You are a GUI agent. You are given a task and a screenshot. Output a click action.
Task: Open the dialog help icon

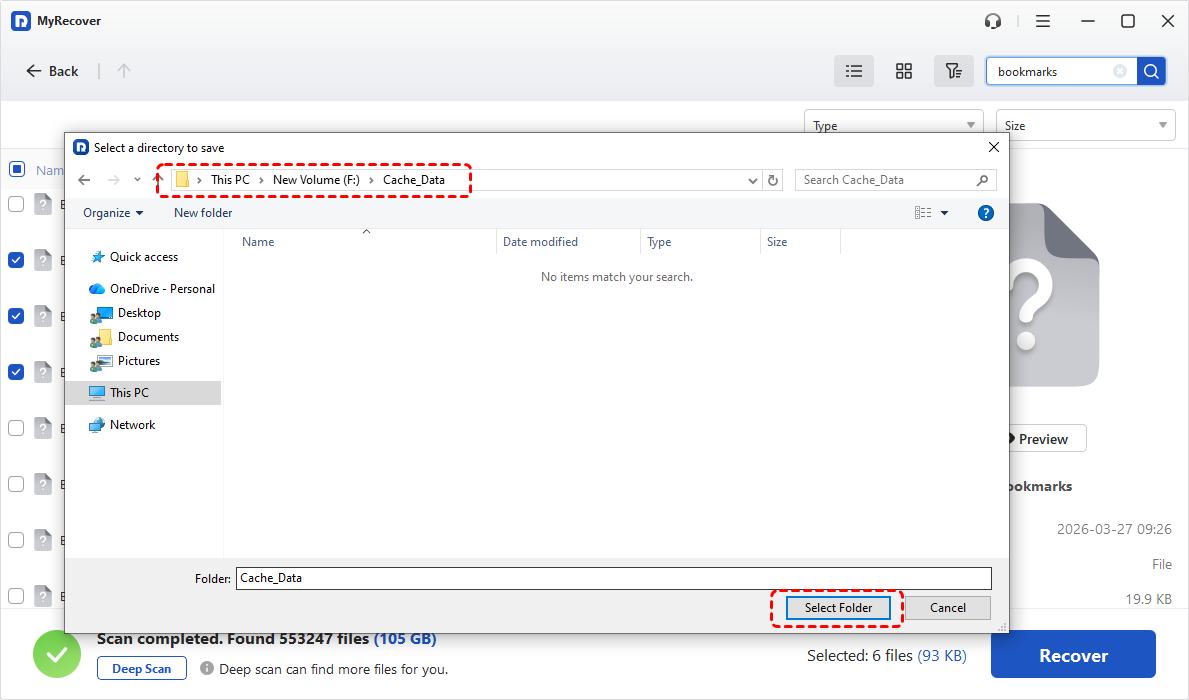tap(985, 213)
